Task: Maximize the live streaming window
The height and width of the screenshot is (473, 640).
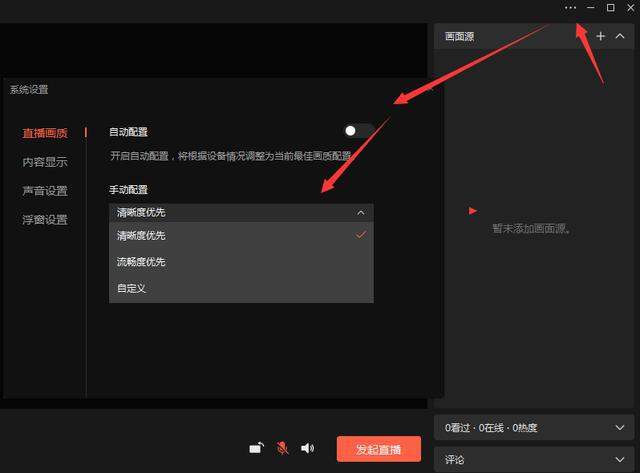Action: [611, 8]
